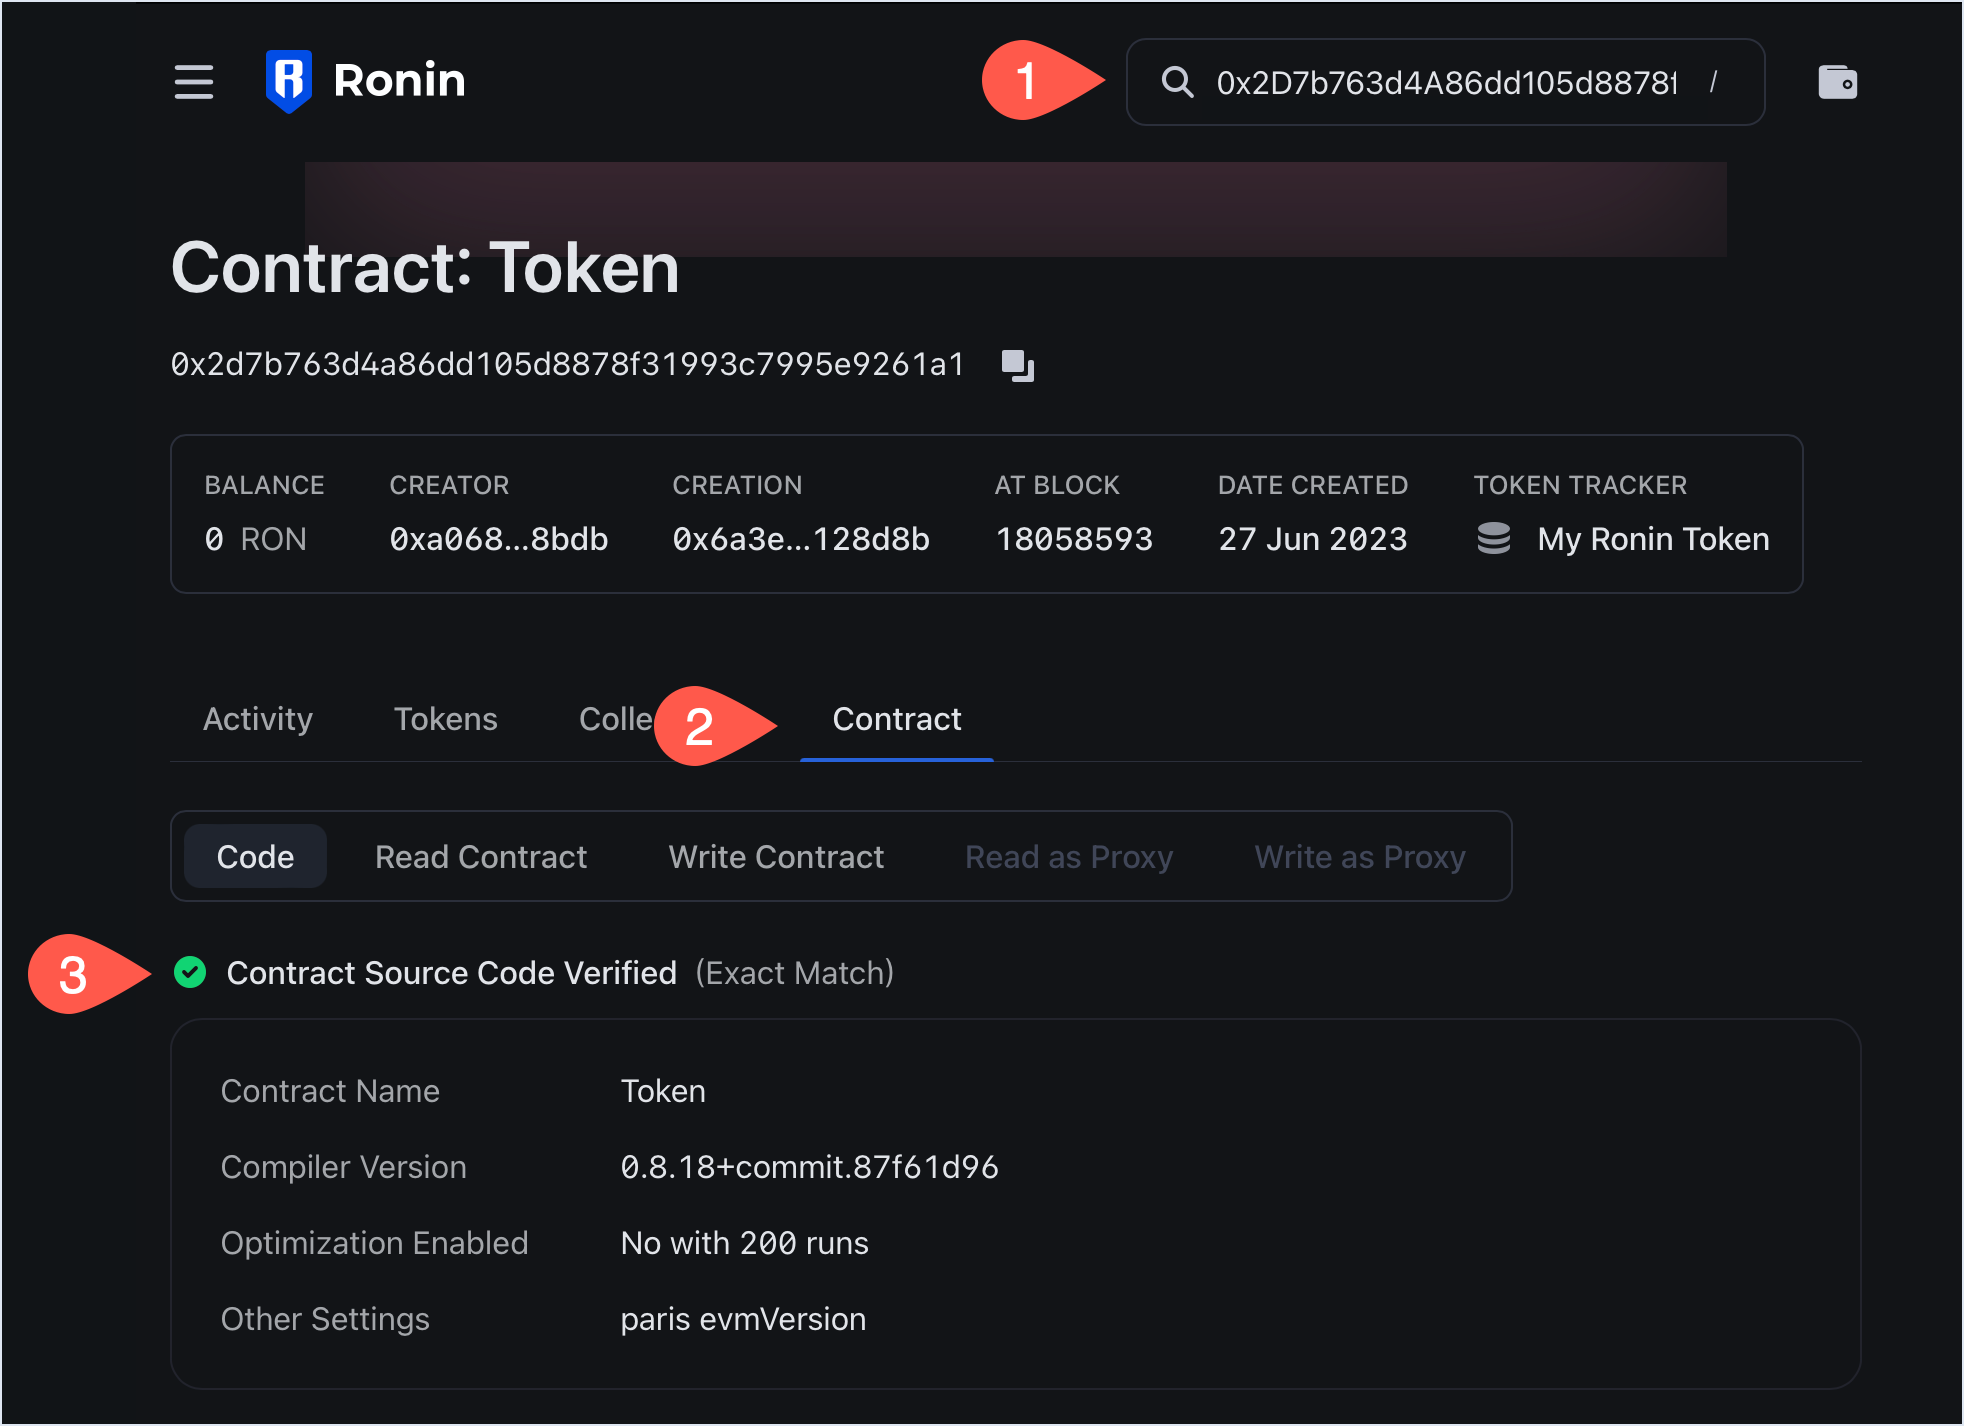This screenshot has height=1426, width=1964.
Task: Click the slash shortcut hint in search
Action: click(1713, 82)
